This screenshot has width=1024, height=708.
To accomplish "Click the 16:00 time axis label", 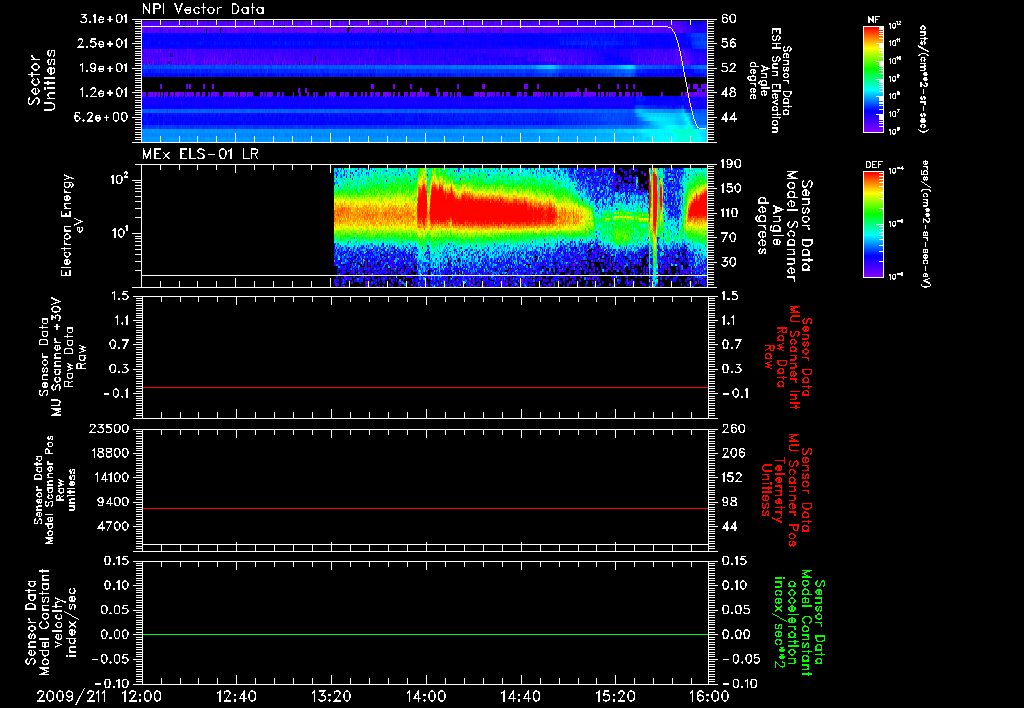I will (709, 696).
